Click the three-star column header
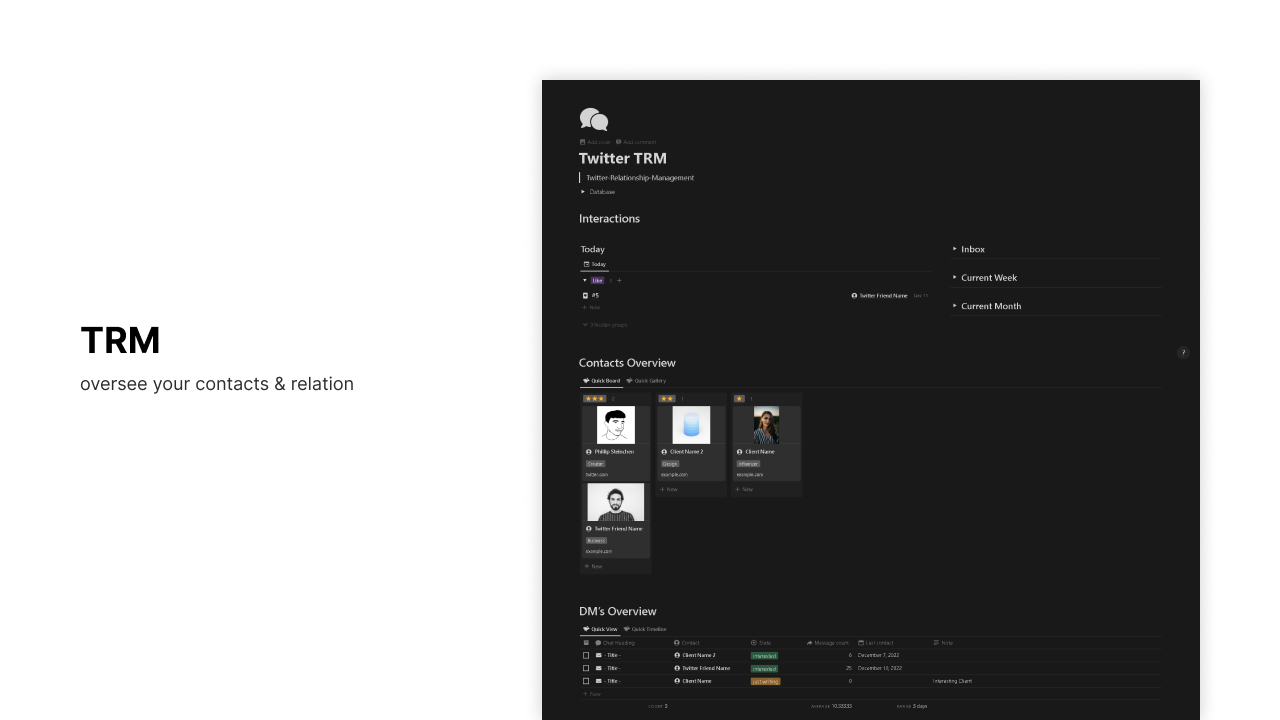1280x720 pixels. click(x=595, y=398)
